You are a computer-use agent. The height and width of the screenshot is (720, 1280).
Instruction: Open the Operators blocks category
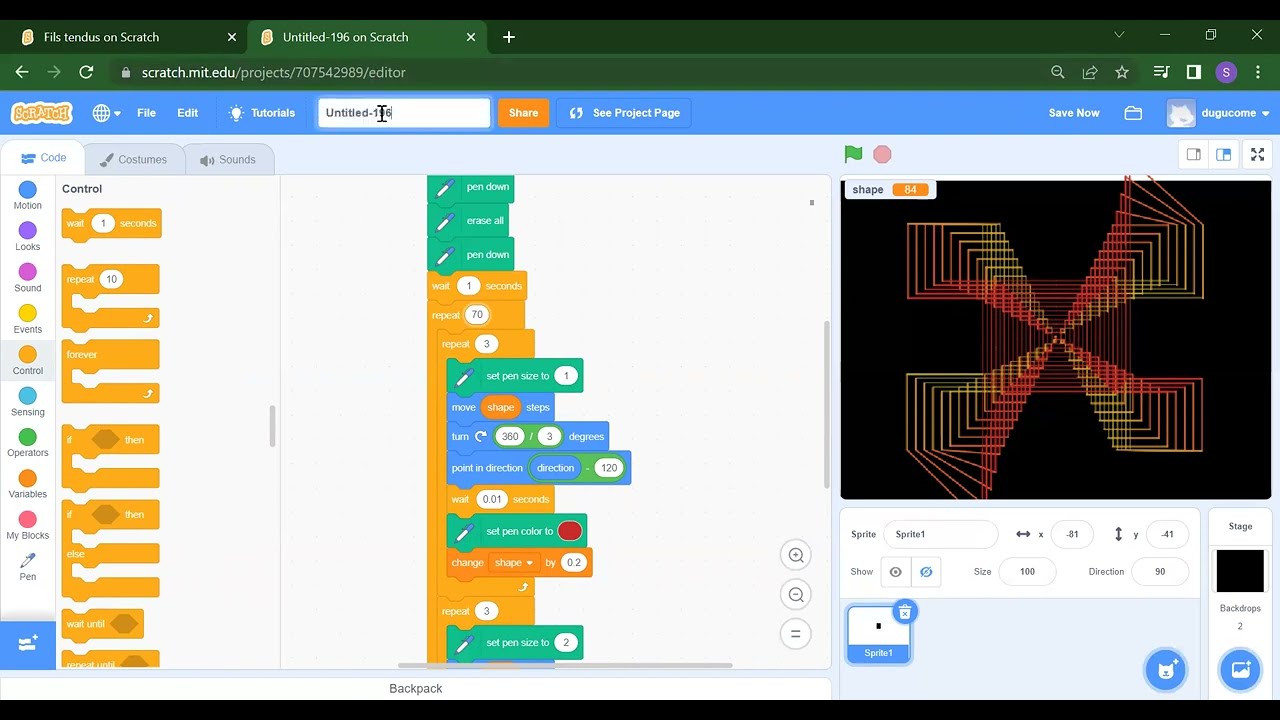click(x=28, y=443)
